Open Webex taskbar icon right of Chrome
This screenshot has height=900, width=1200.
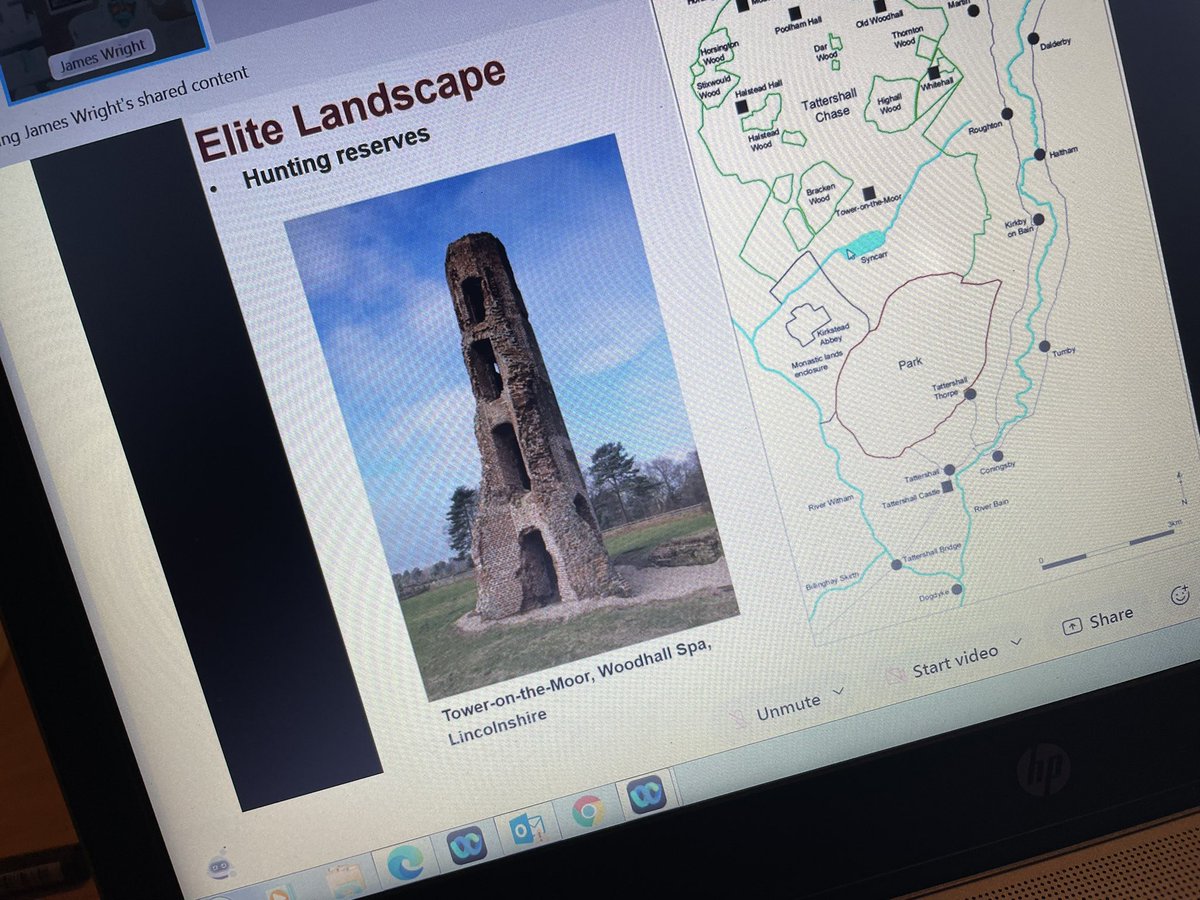click(647, 795)
